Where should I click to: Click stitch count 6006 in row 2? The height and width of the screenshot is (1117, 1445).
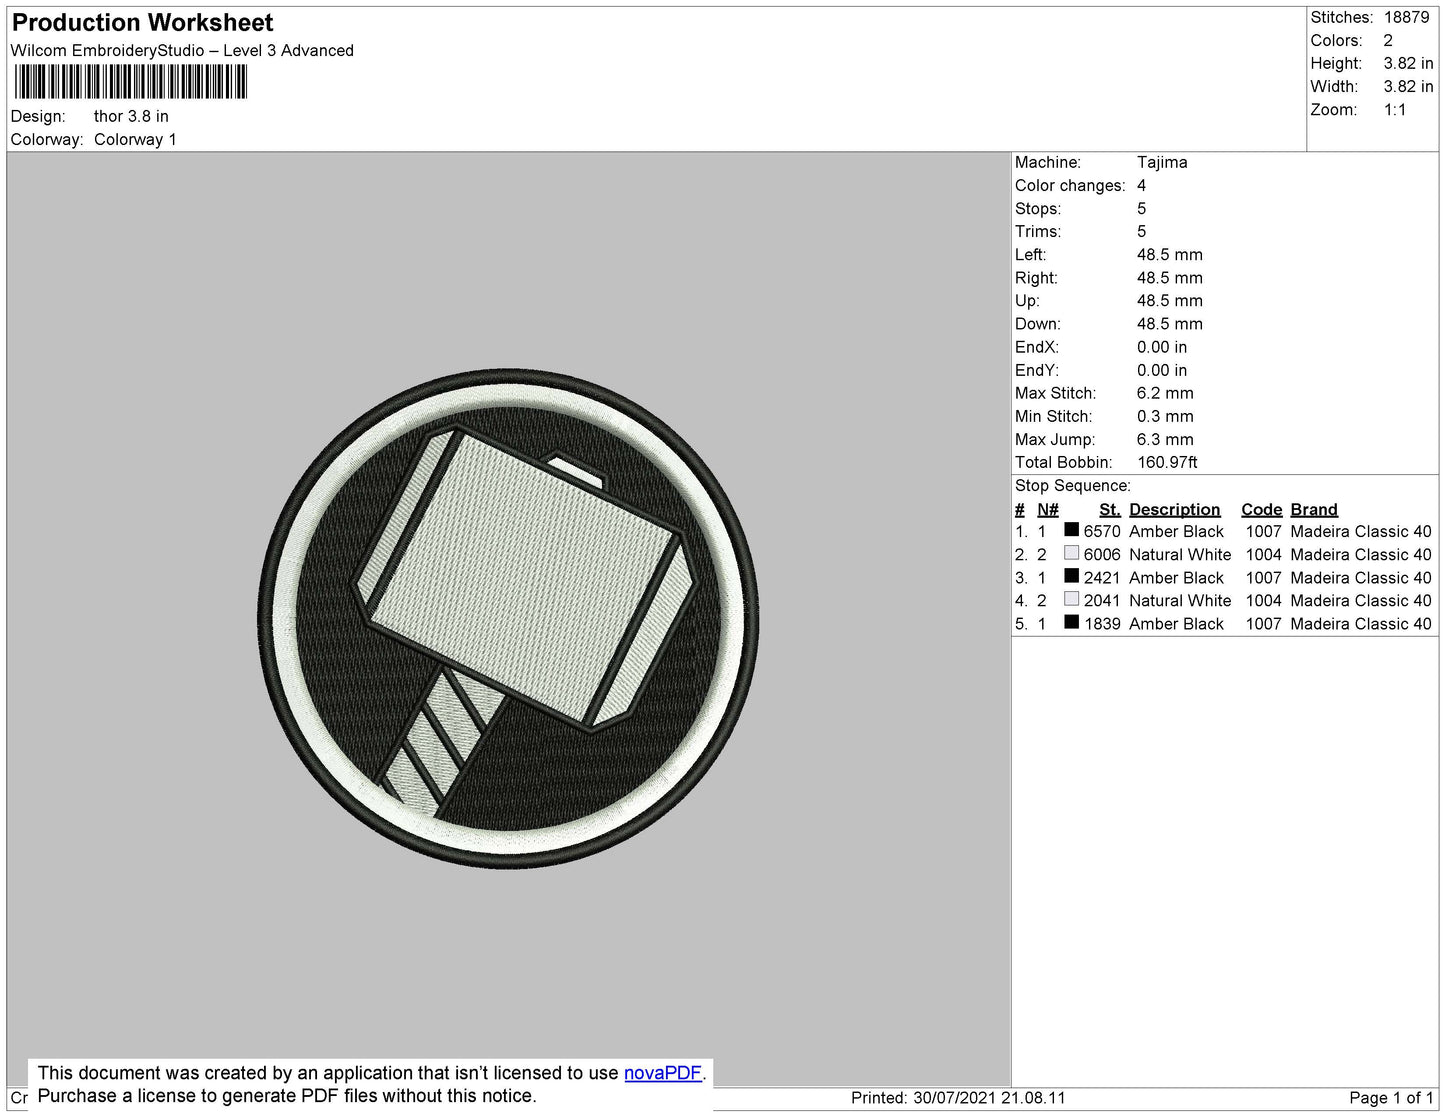tap(1102, 554)
